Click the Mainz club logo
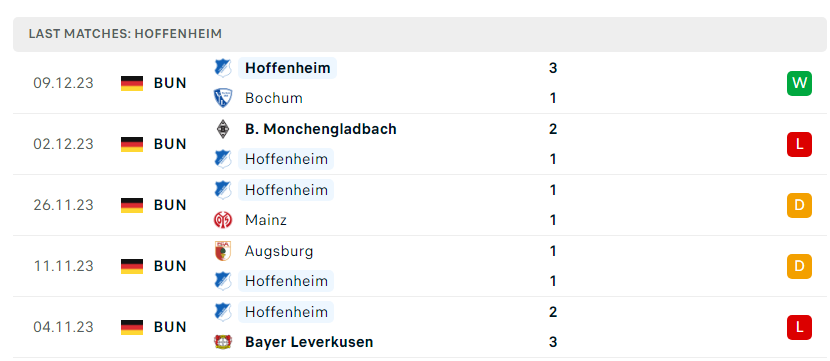This screenshot has width=830, height=361. 223,220
